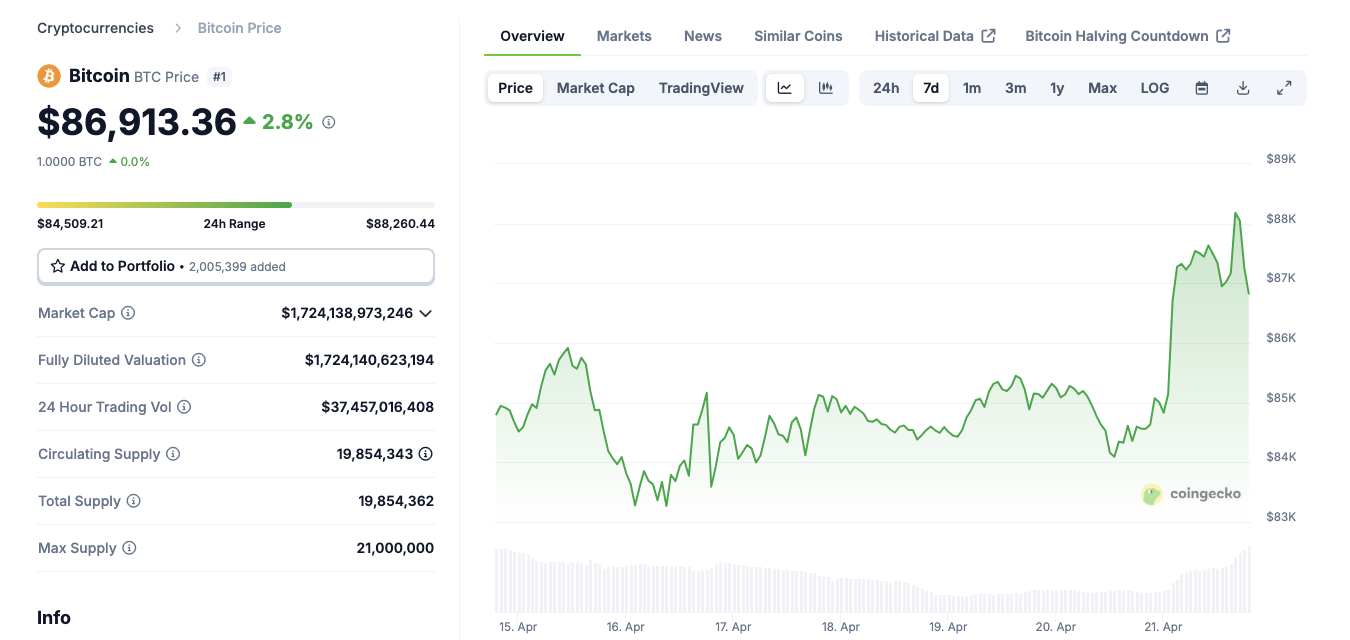The width and height of the screenshot is (1350, 640).
Task: Expand the Market Cap breakdown chevron
Action: (x=426, y=313)
